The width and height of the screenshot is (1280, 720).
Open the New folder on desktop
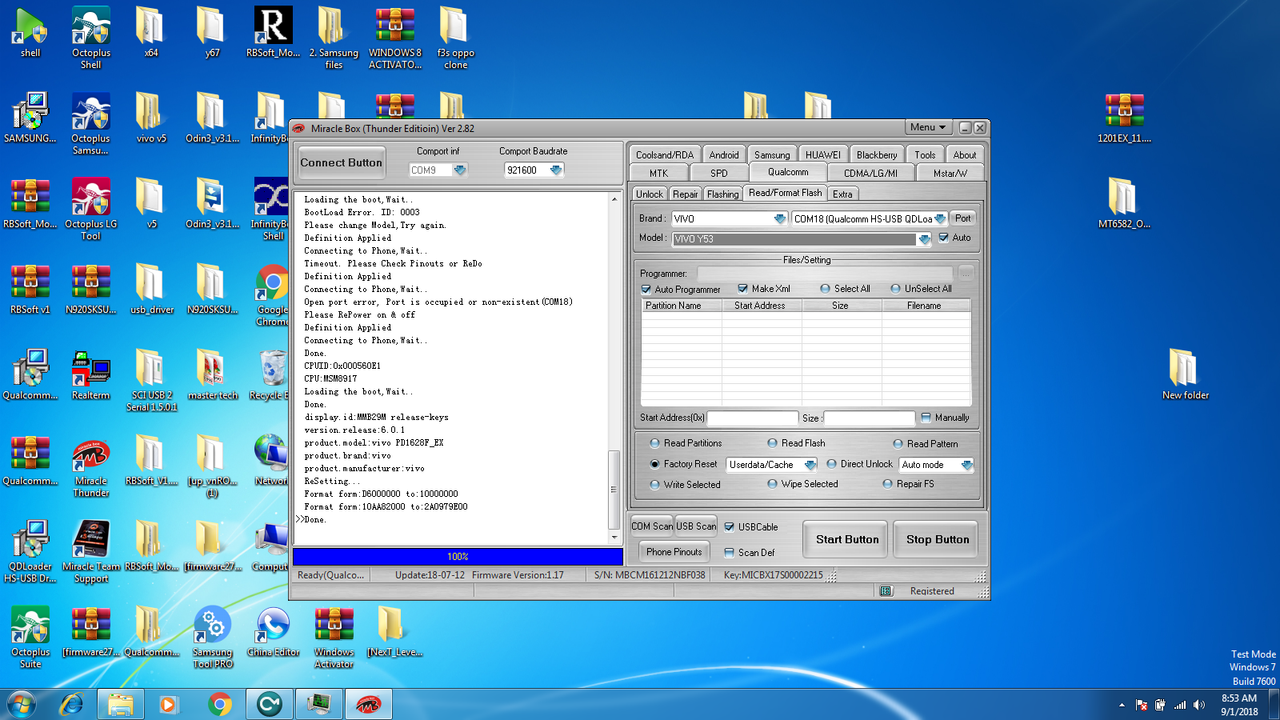(1185, 375)
